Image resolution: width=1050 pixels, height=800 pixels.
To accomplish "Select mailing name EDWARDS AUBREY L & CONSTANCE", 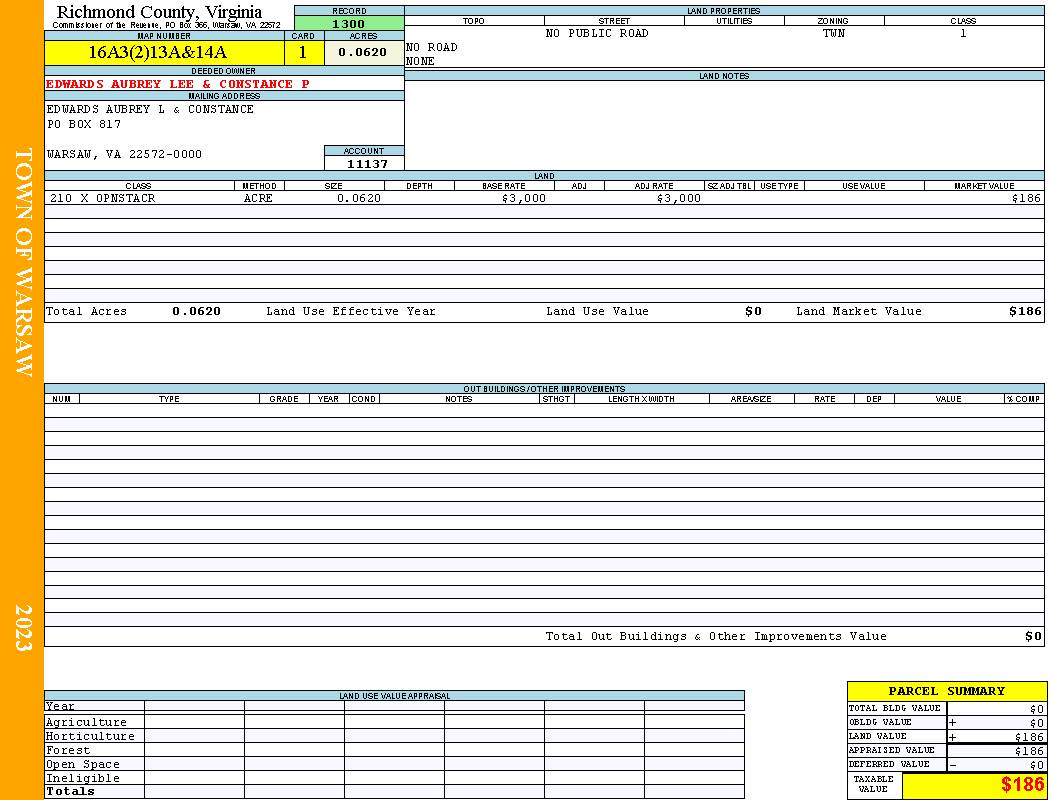I will pos(150,109).
